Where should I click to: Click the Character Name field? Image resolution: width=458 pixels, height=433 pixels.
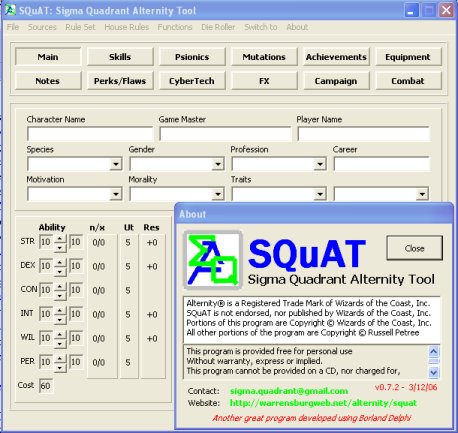coord(90,134)
